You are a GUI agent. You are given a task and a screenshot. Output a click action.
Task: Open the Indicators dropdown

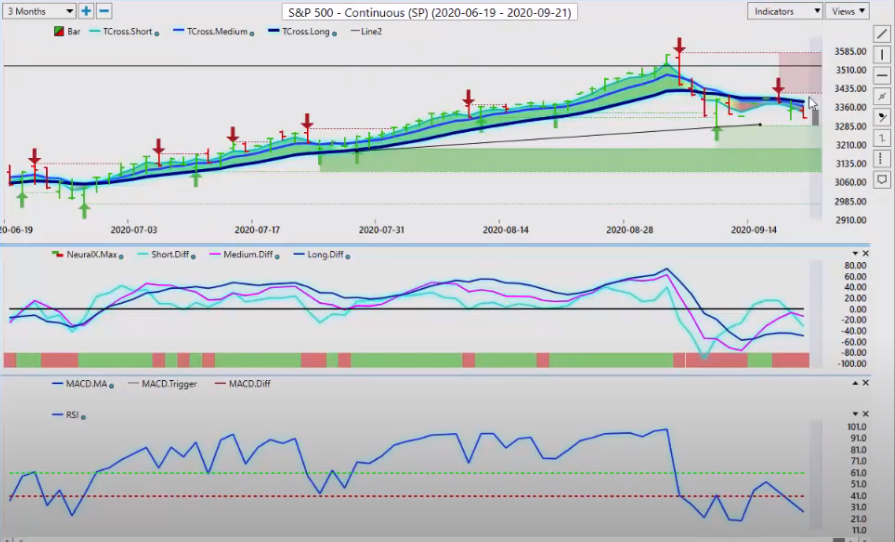[785, 11]
